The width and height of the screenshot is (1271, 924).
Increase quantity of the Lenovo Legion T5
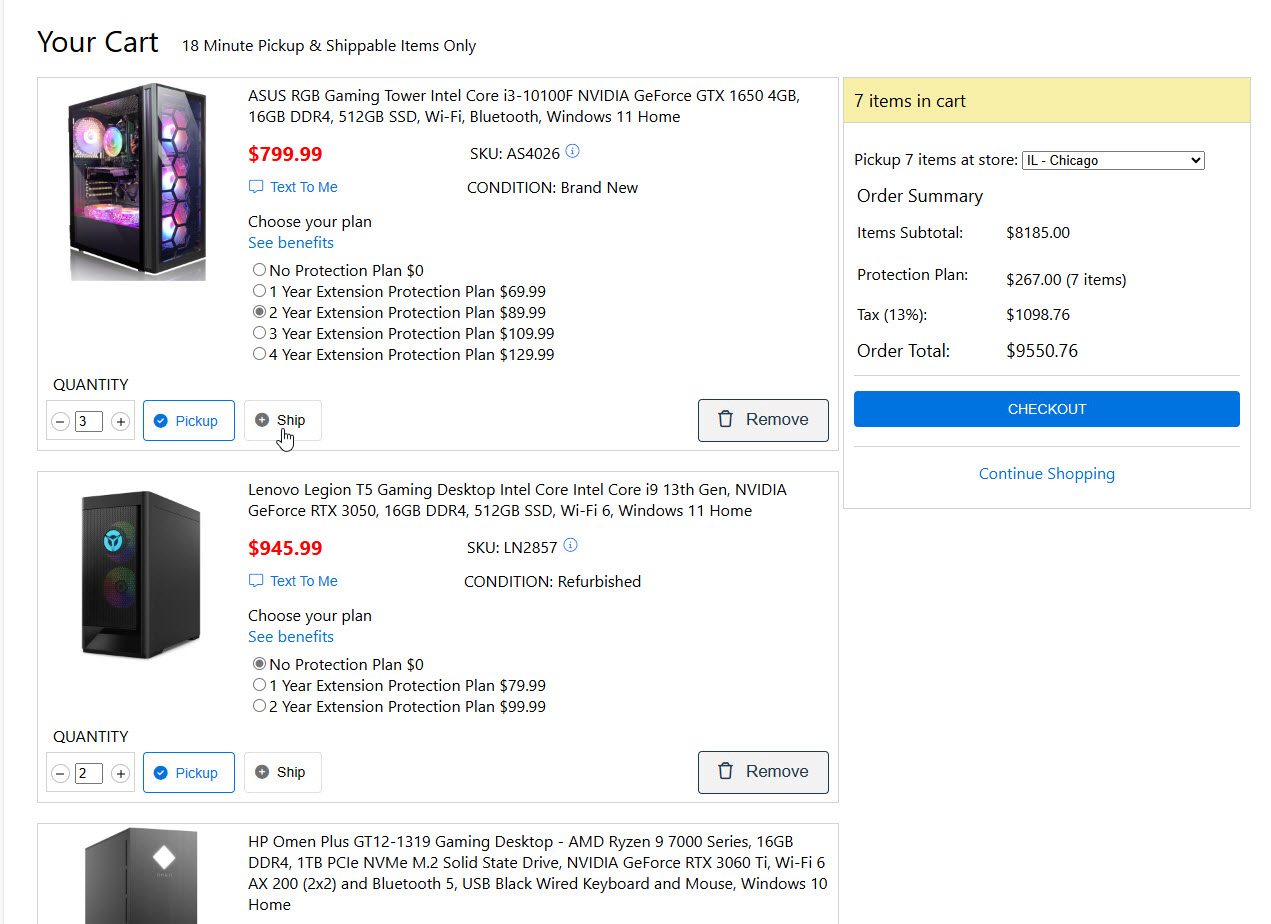[120, 774]
